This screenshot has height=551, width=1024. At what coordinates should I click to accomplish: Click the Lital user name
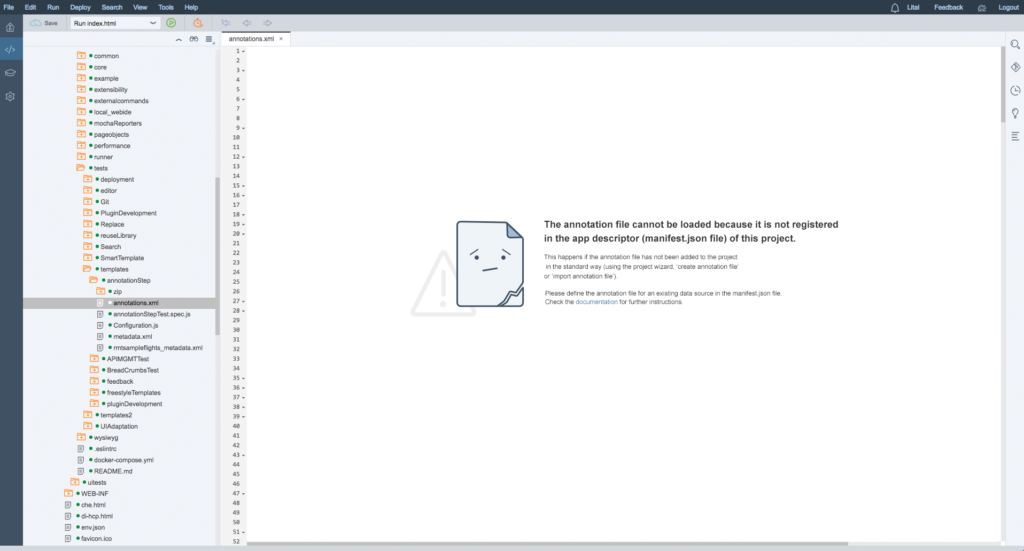(x=913, y=7)
